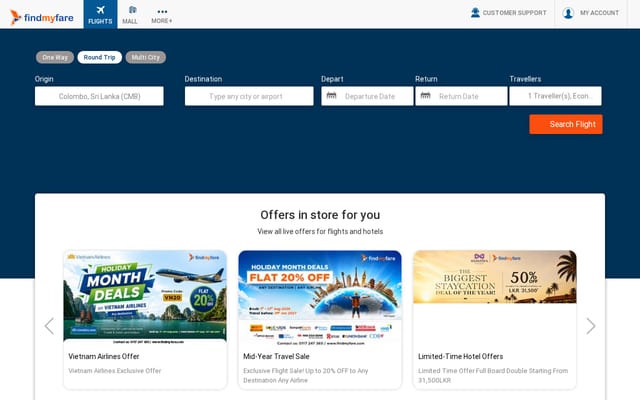The width and height of the screenshot is (640, 400).
Task: Open the Flights tab
Action: [100, 14]
